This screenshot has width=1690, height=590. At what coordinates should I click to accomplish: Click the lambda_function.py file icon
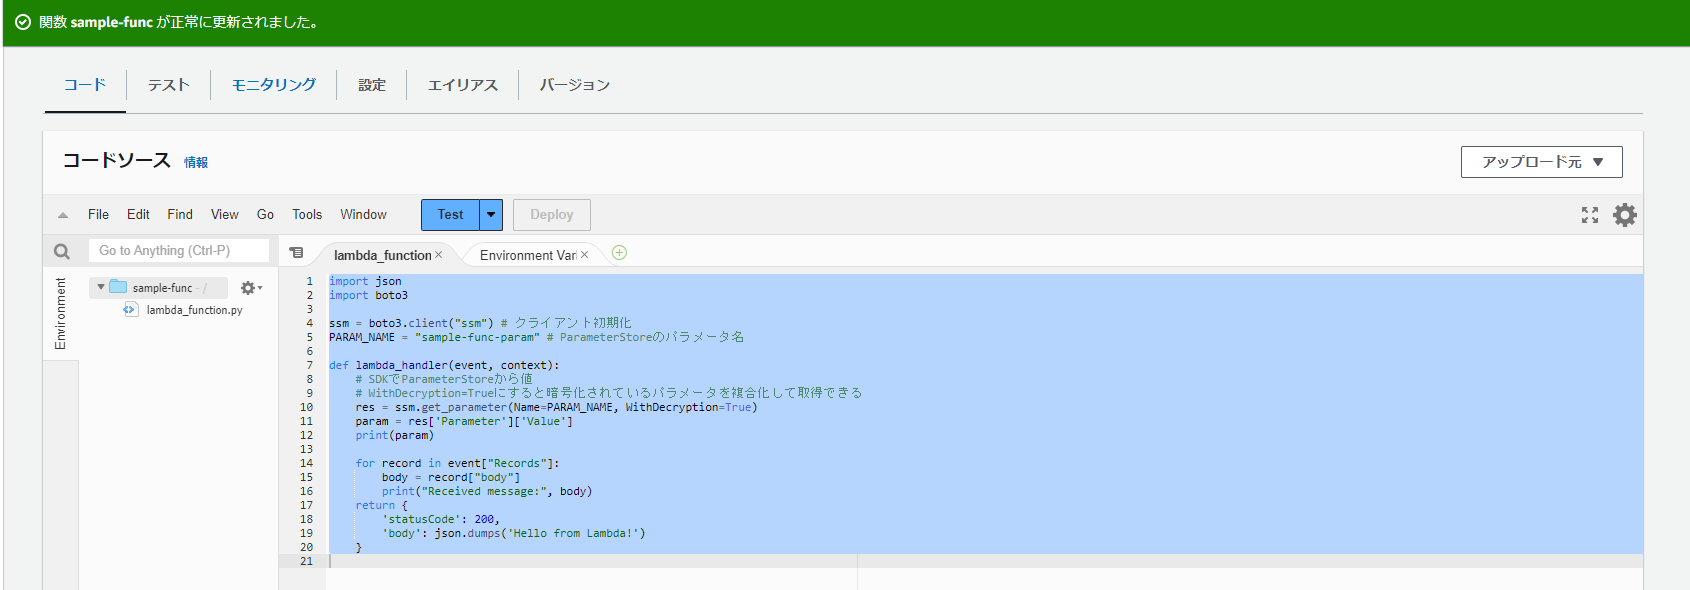[x=130, y=310]
